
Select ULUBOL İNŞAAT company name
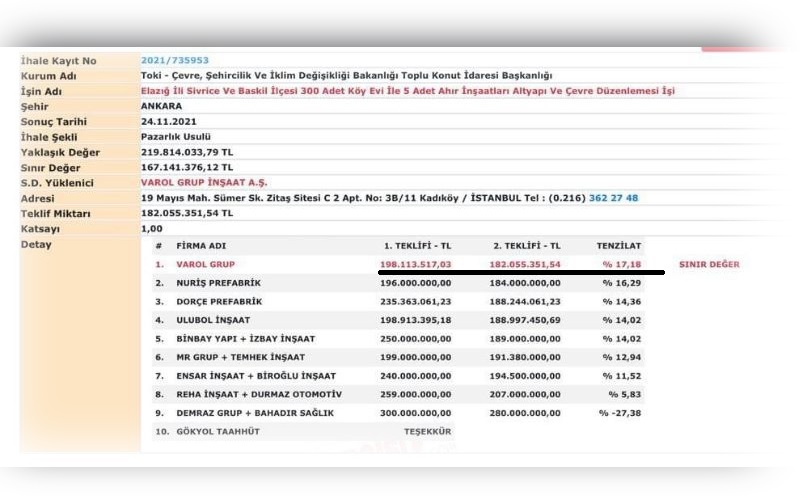213,320
